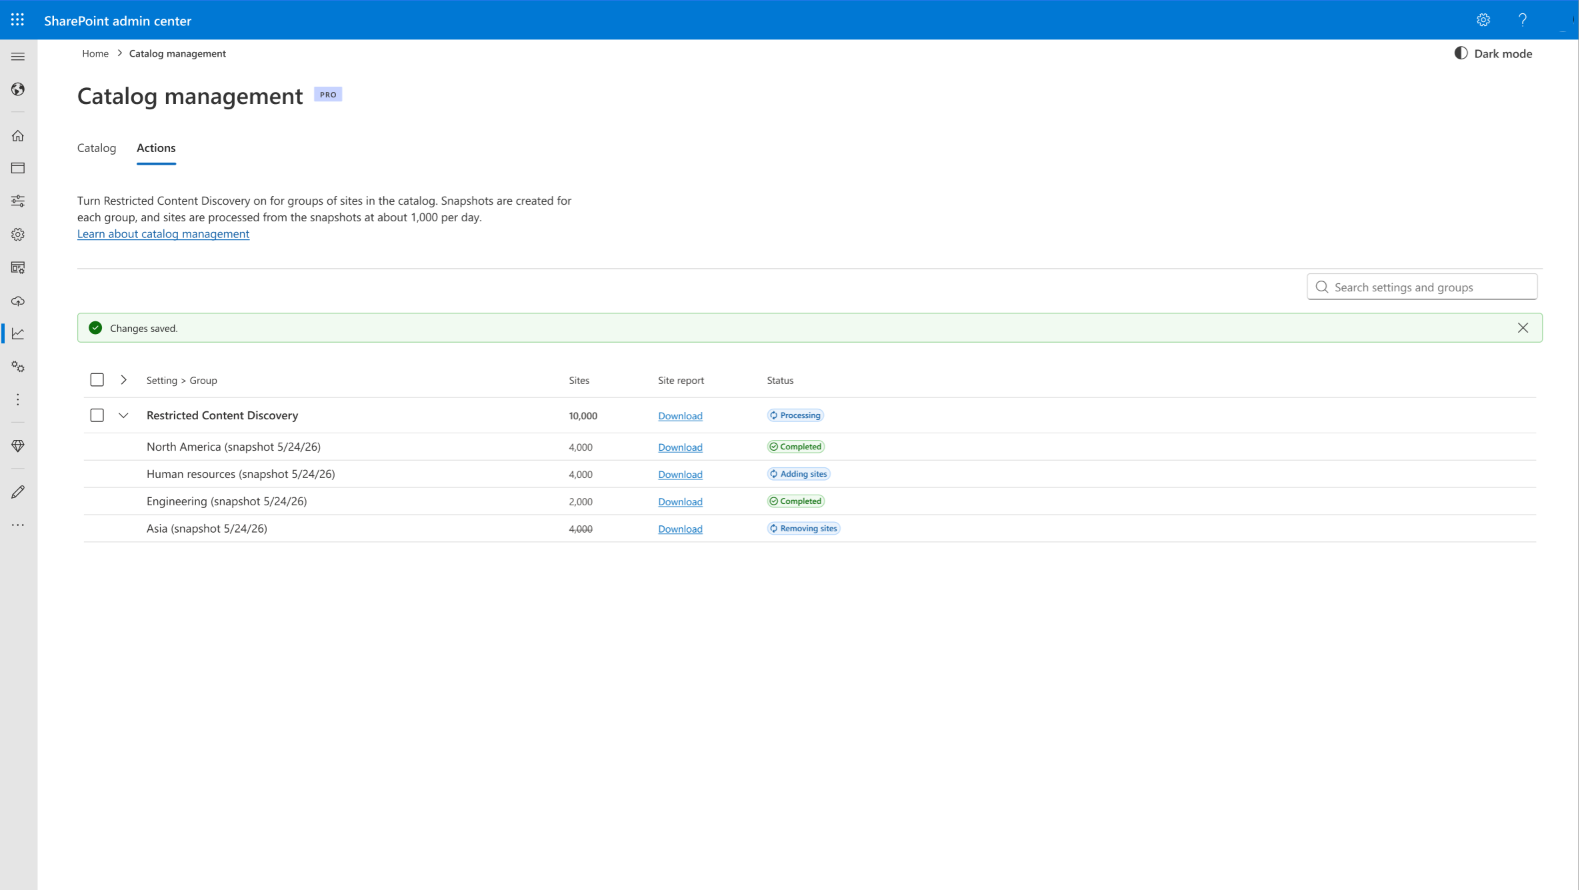This screenshot has height=890, width=1579.
Task: Collapse the Restricted Content Discovery group
Action: coord(124,415)
